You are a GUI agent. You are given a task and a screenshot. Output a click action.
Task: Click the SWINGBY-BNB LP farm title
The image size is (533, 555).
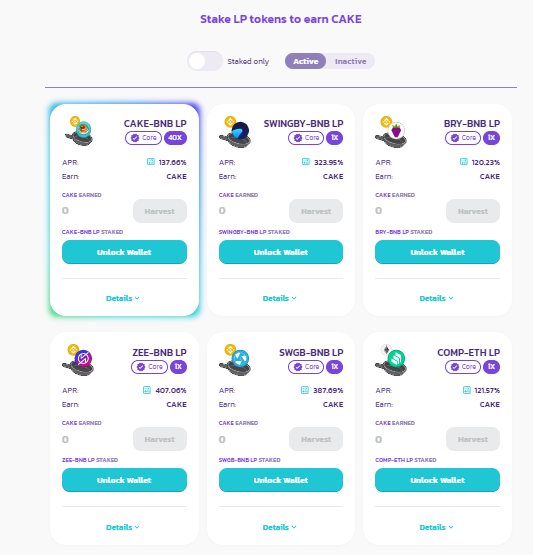[x=303, y=124]
